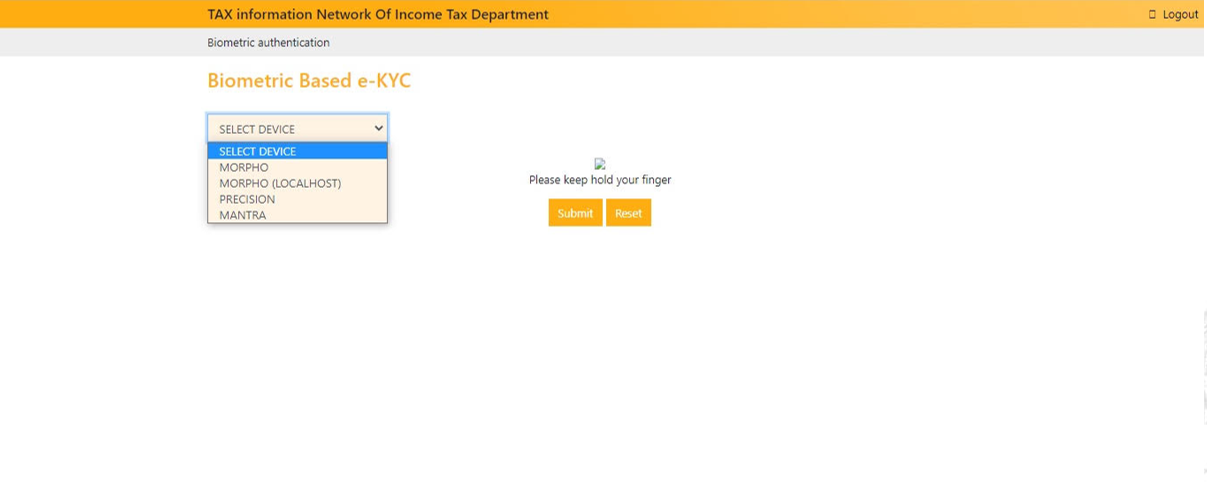Viewport: 1207px width, 486px height.
Task: Pick MORPHO (LOCALHOST) device option
Action: [x=297, y=183]
